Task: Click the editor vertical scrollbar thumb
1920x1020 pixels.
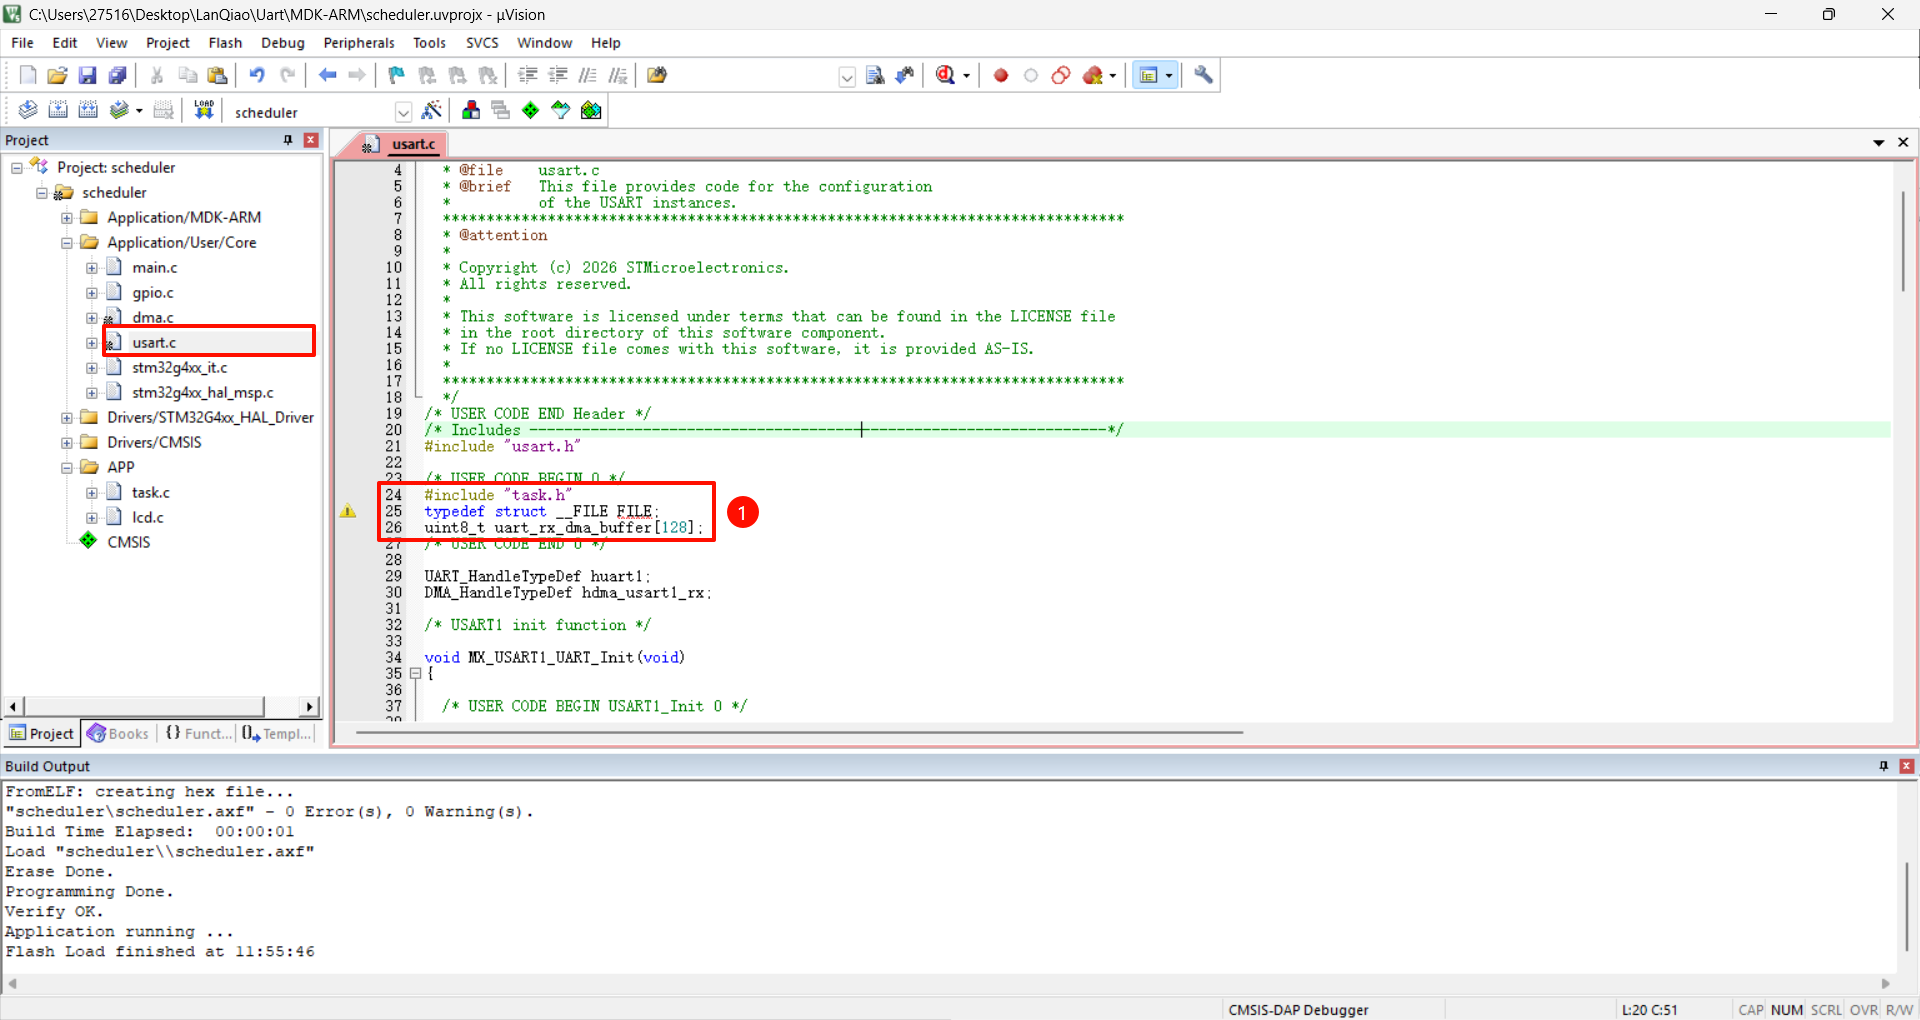Action: (x=1904, y=240)
